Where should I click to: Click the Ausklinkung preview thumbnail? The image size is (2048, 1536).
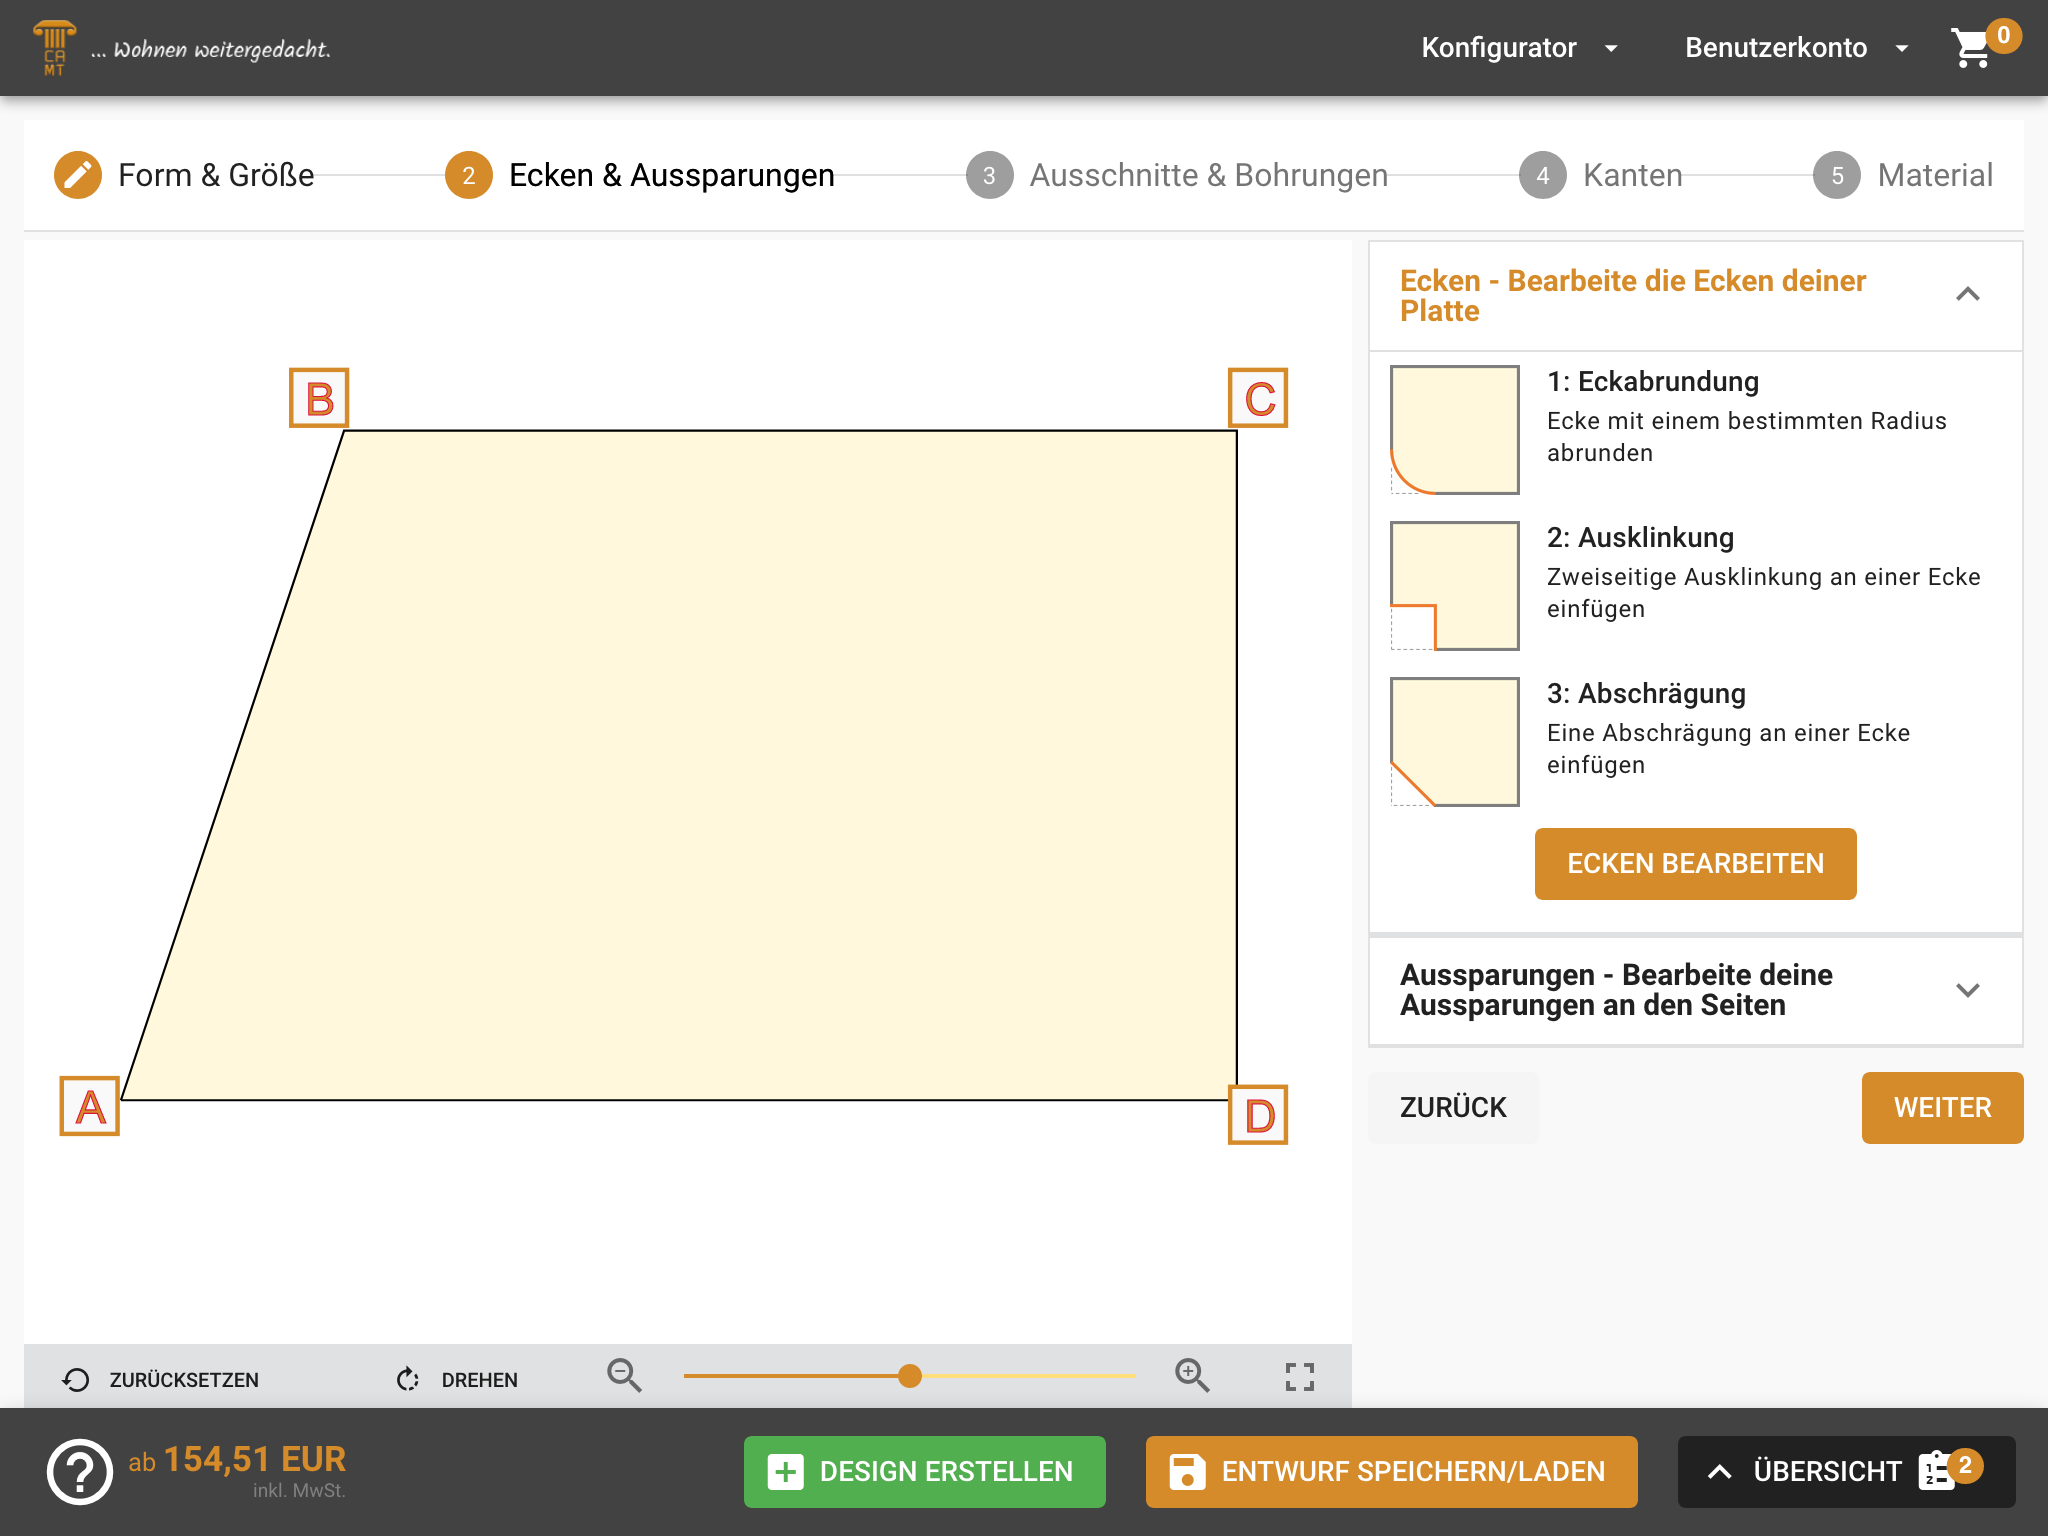click(x=1455, y=585)
